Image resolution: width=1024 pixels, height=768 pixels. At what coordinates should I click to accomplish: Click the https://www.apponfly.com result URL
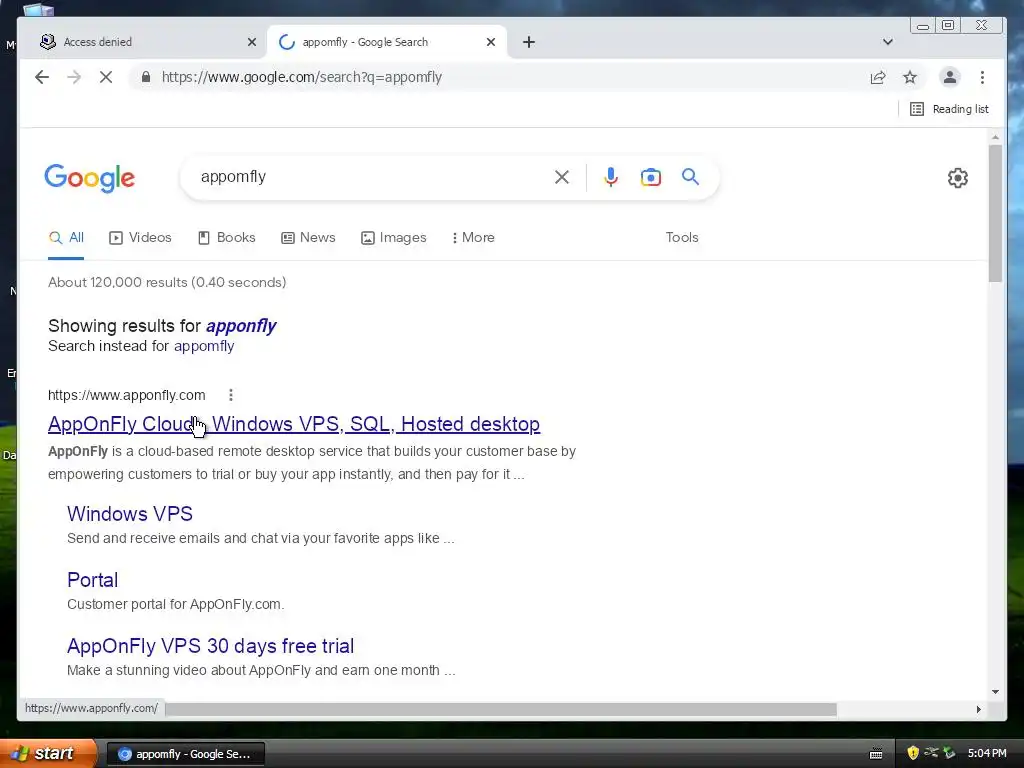click(127, 395)
